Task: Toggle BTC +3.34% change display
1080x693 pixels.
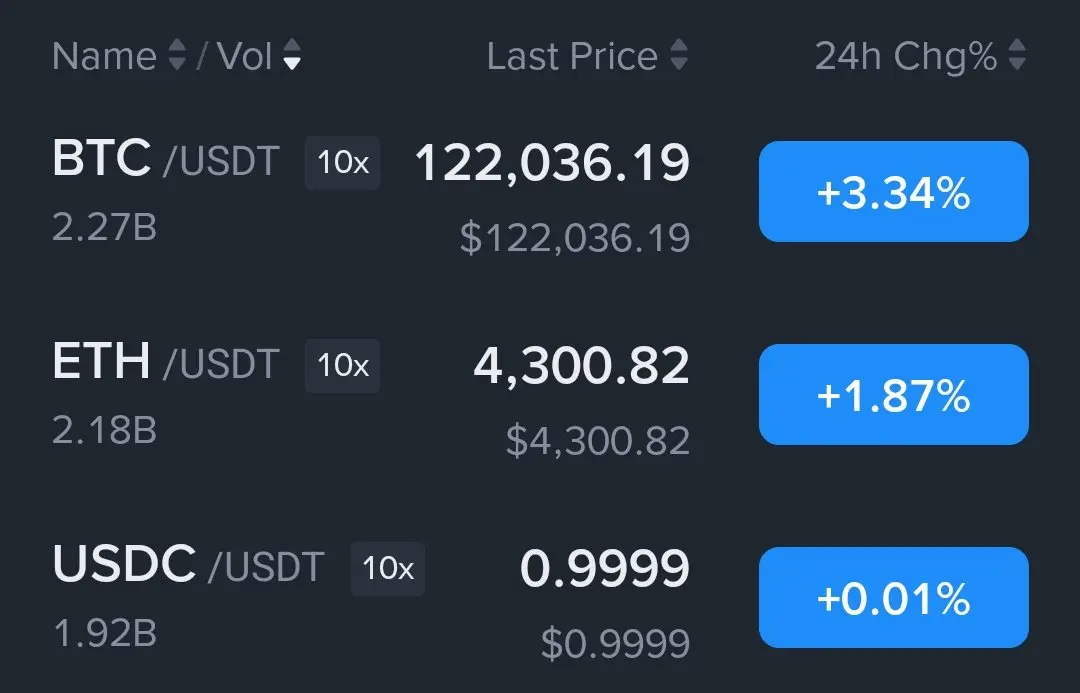Action: (x=893, y=192)
